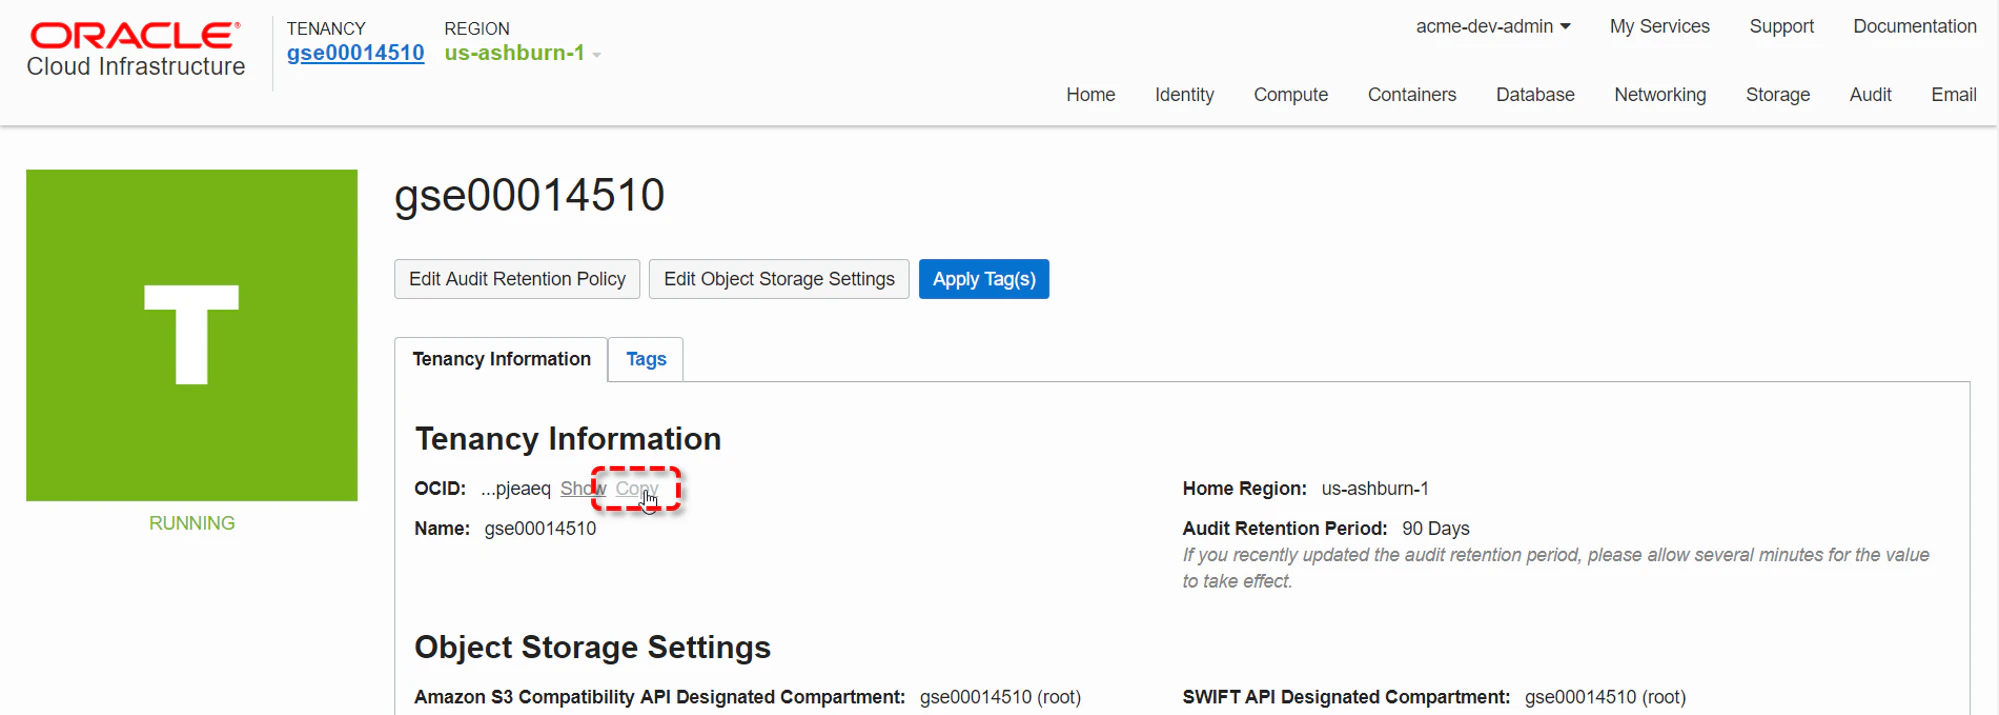Click Edit Object Storage Settings button
Viewport: 1999px width, 715px height.
[779, 279]
